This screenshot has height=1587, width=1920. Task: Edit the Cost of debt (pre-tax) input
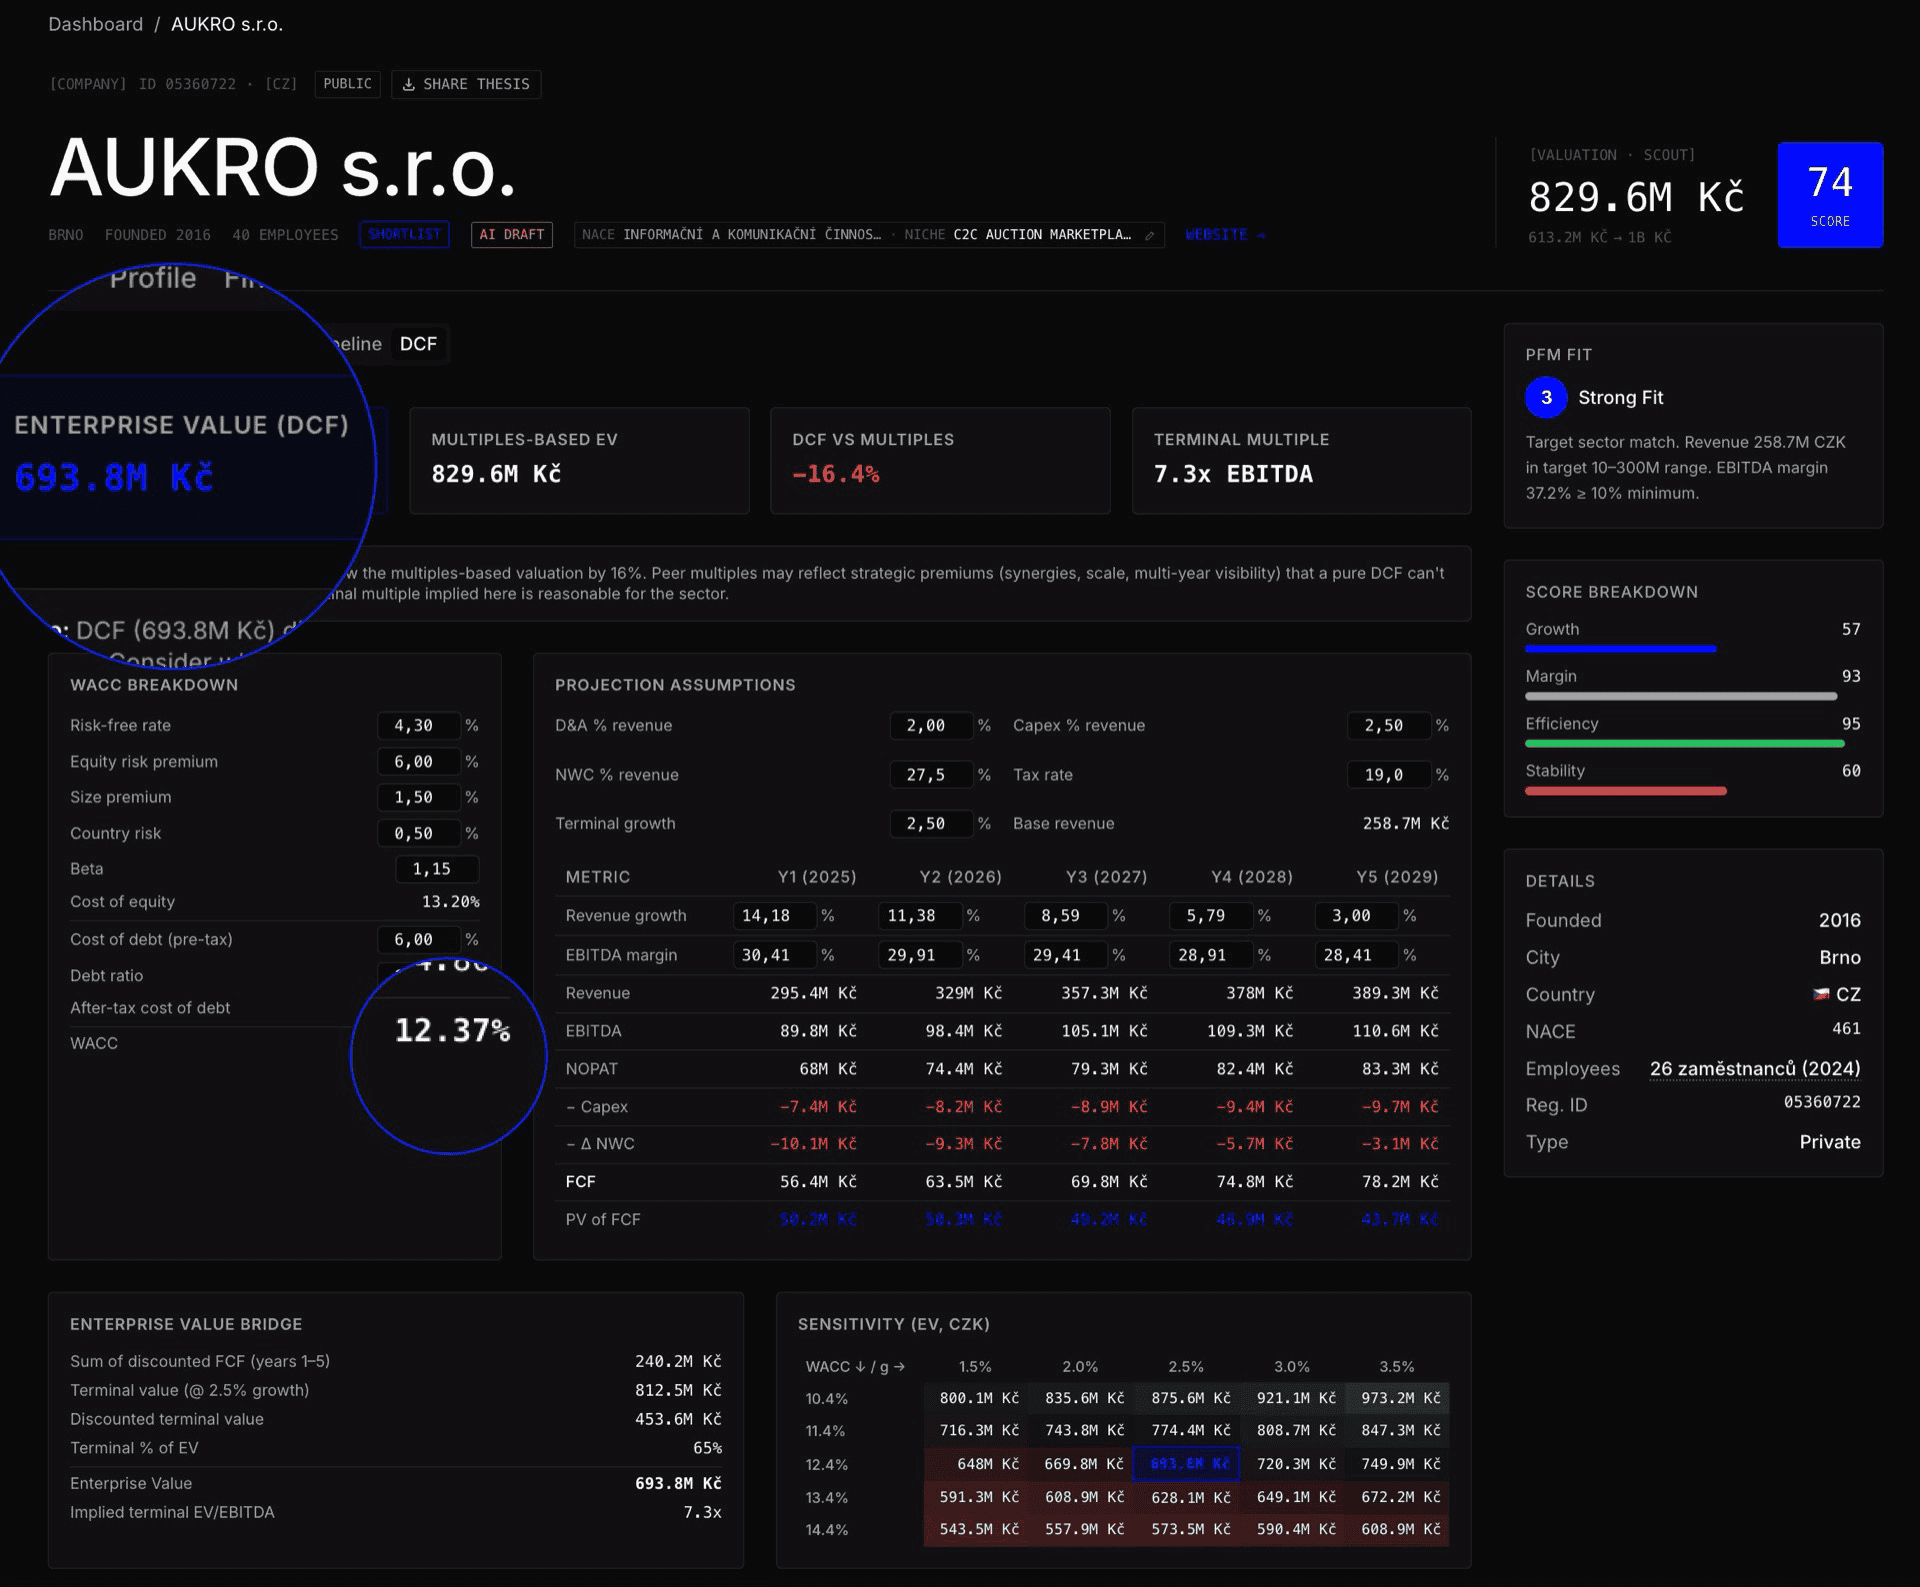pyautogui.click(x=419, y=940)
